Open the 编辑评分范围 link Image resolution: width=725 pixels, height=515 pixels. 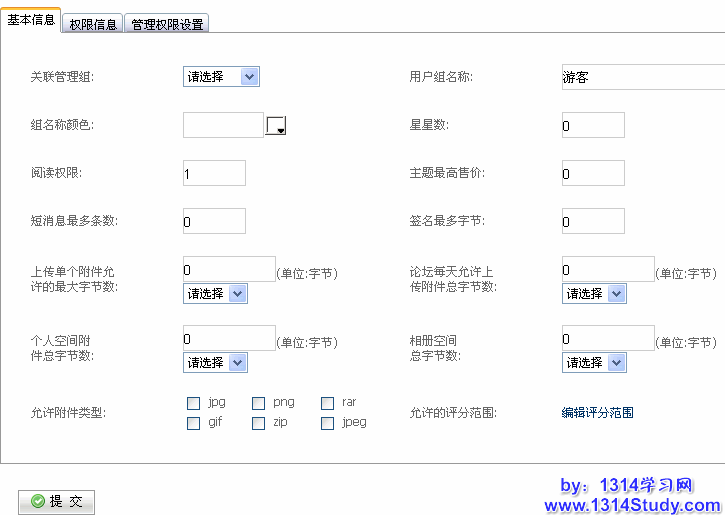click(x=597, y=412)
